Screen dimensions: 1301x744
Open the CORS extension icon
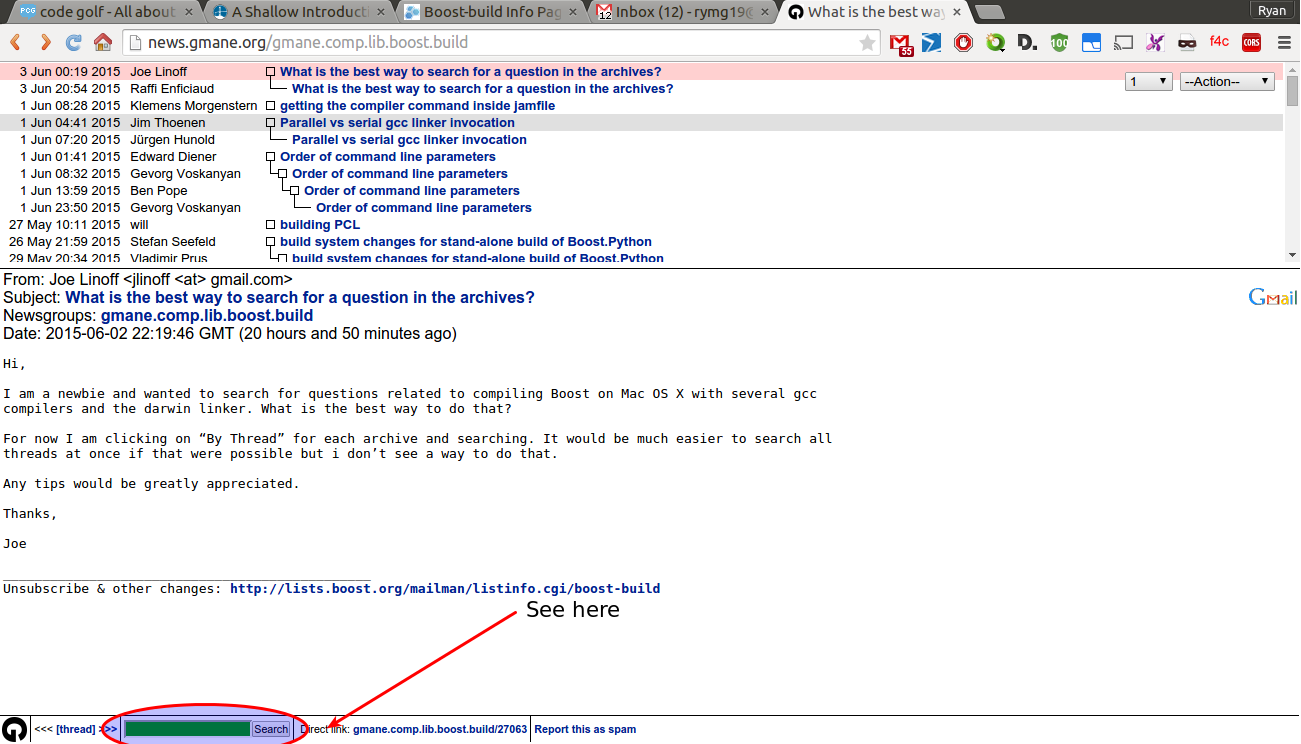pos(1251,43)
